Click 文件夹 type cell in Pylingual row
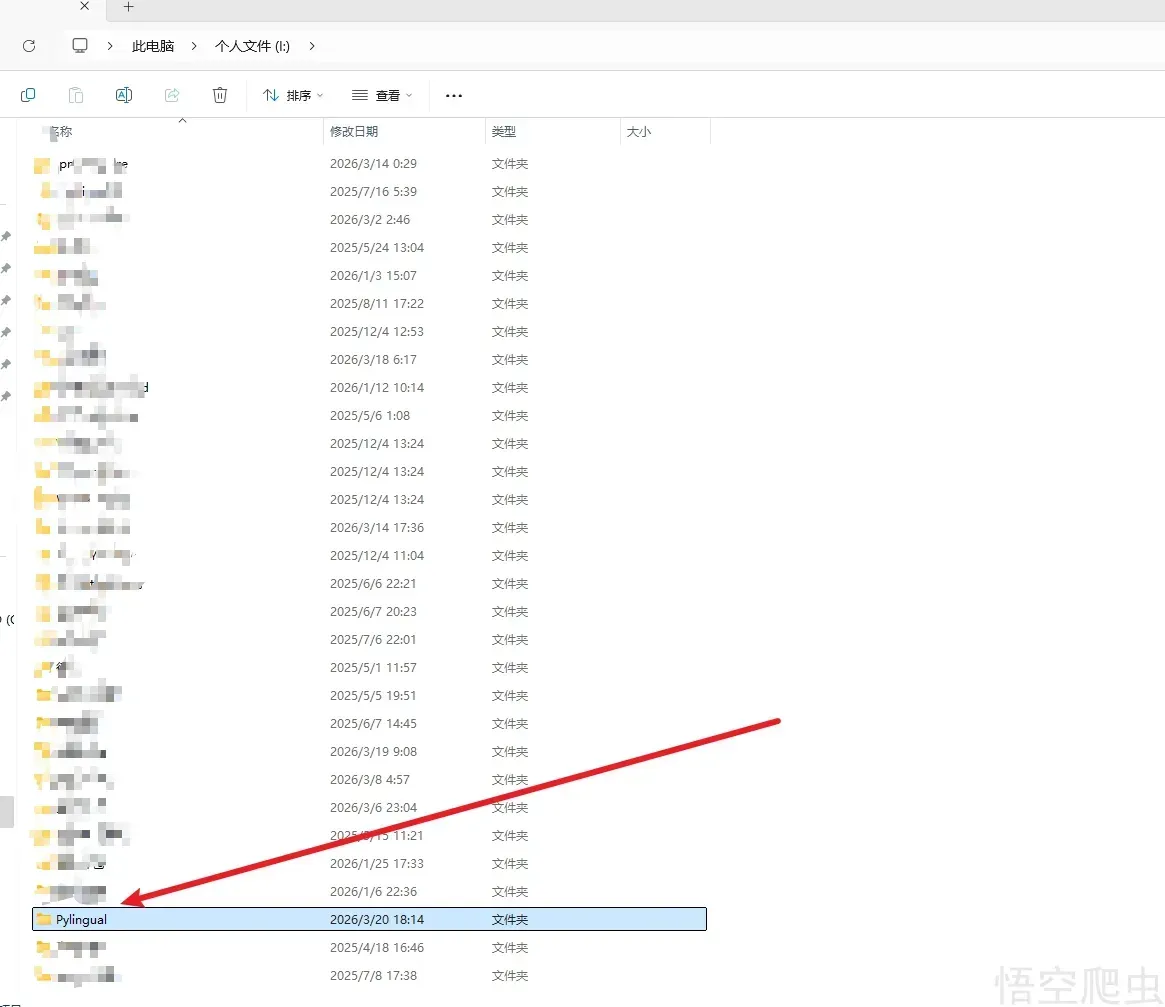 click(x=510, y=919)
